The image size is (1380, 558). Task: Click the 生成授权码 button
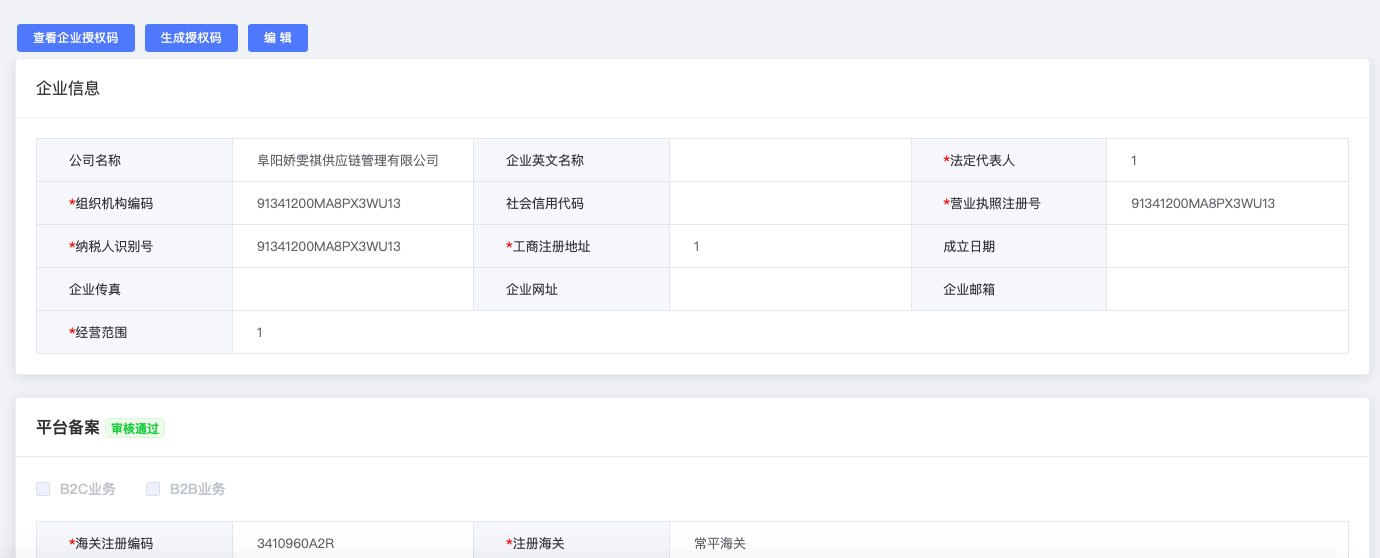click(x=191, y=38)
